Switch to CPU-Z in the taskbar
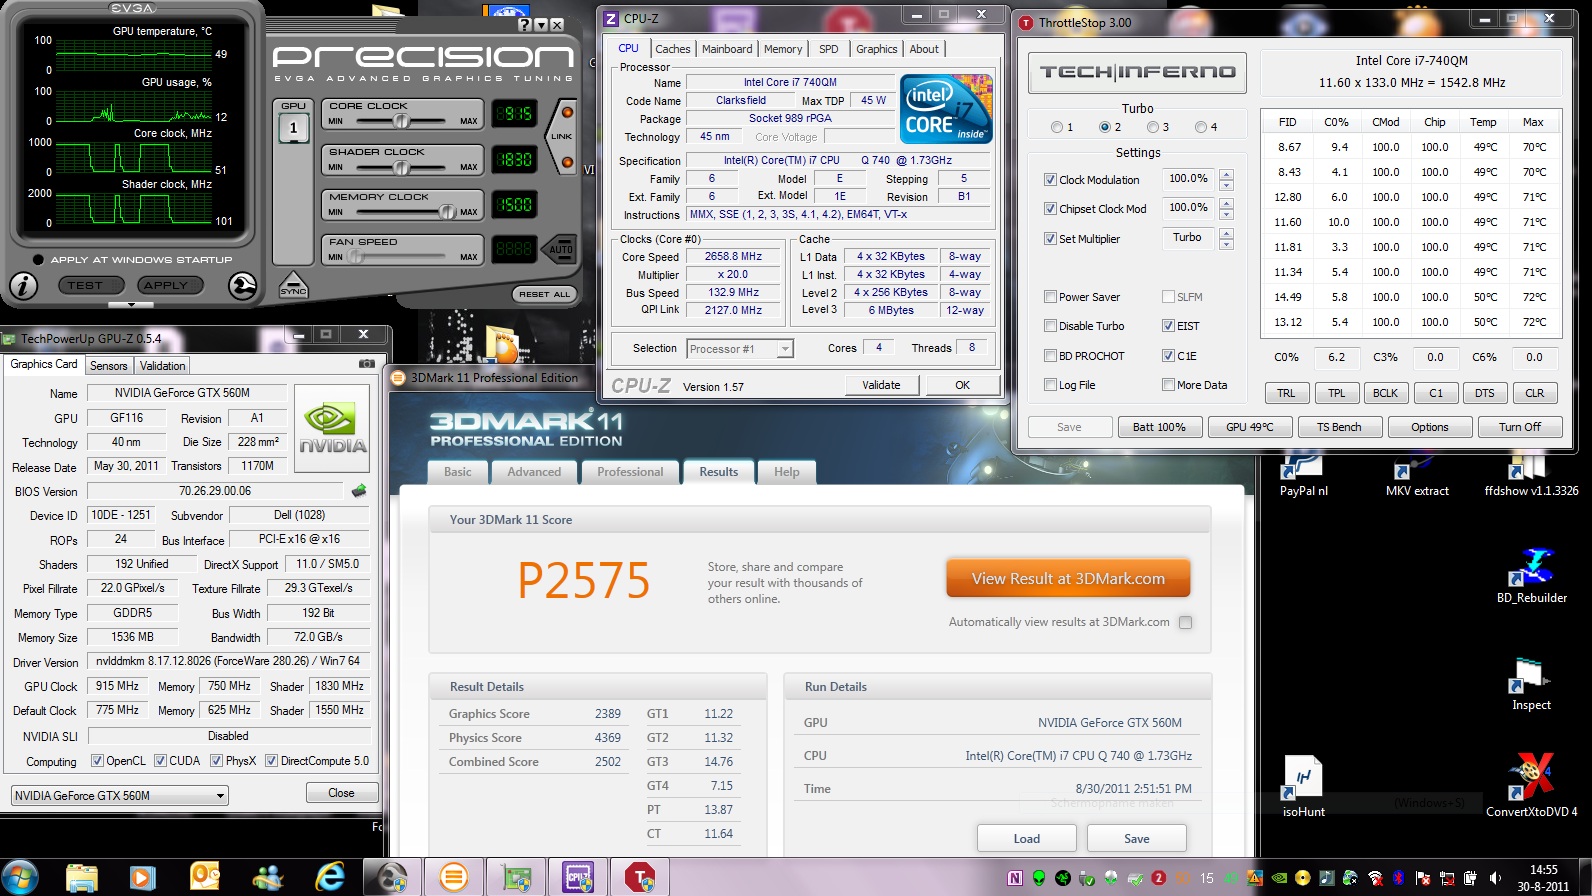1592x896 pixels. click(578, 878)
